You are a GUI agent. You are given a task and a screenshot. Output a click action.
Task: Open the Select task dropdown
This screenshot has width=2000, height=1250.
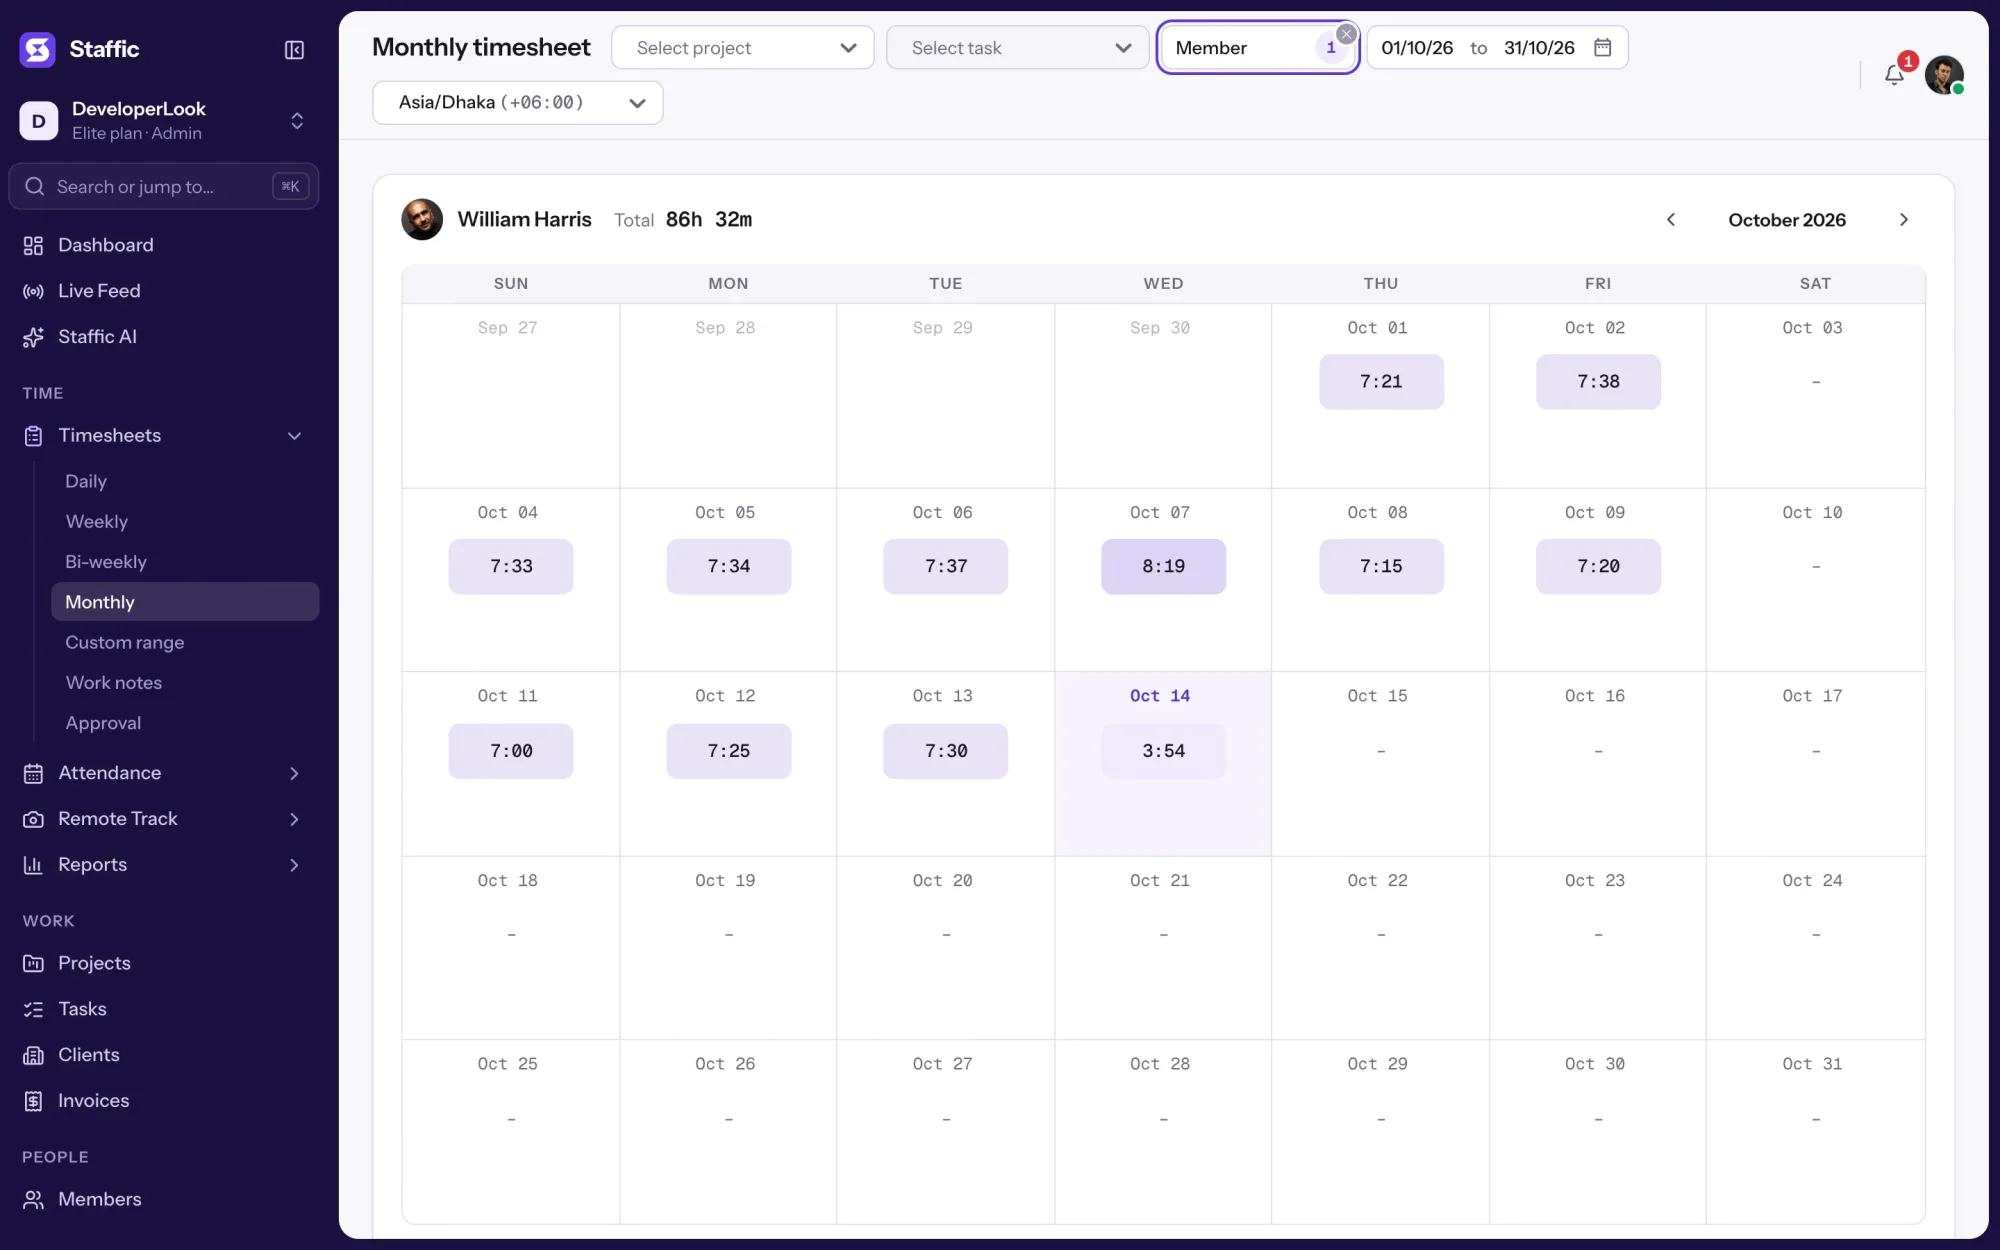[1017, 48]
